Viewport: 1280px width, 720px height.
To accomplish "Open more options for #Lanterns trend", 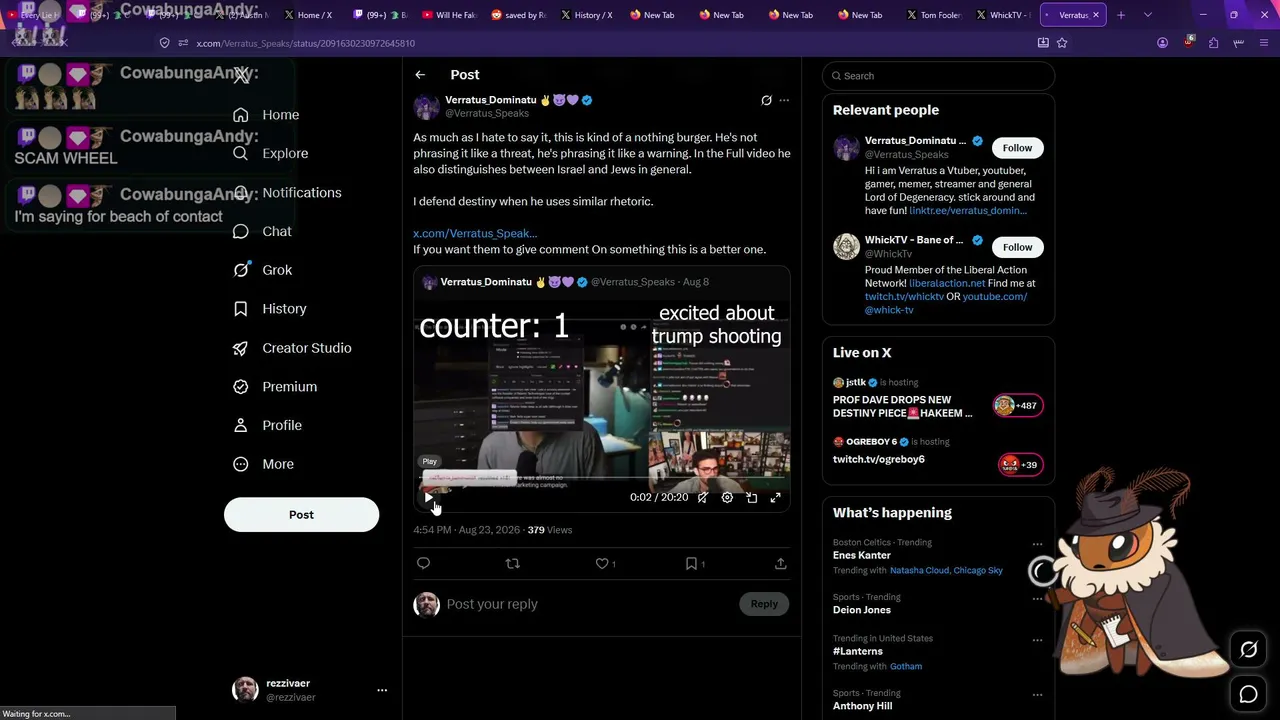I will 1037,640.
